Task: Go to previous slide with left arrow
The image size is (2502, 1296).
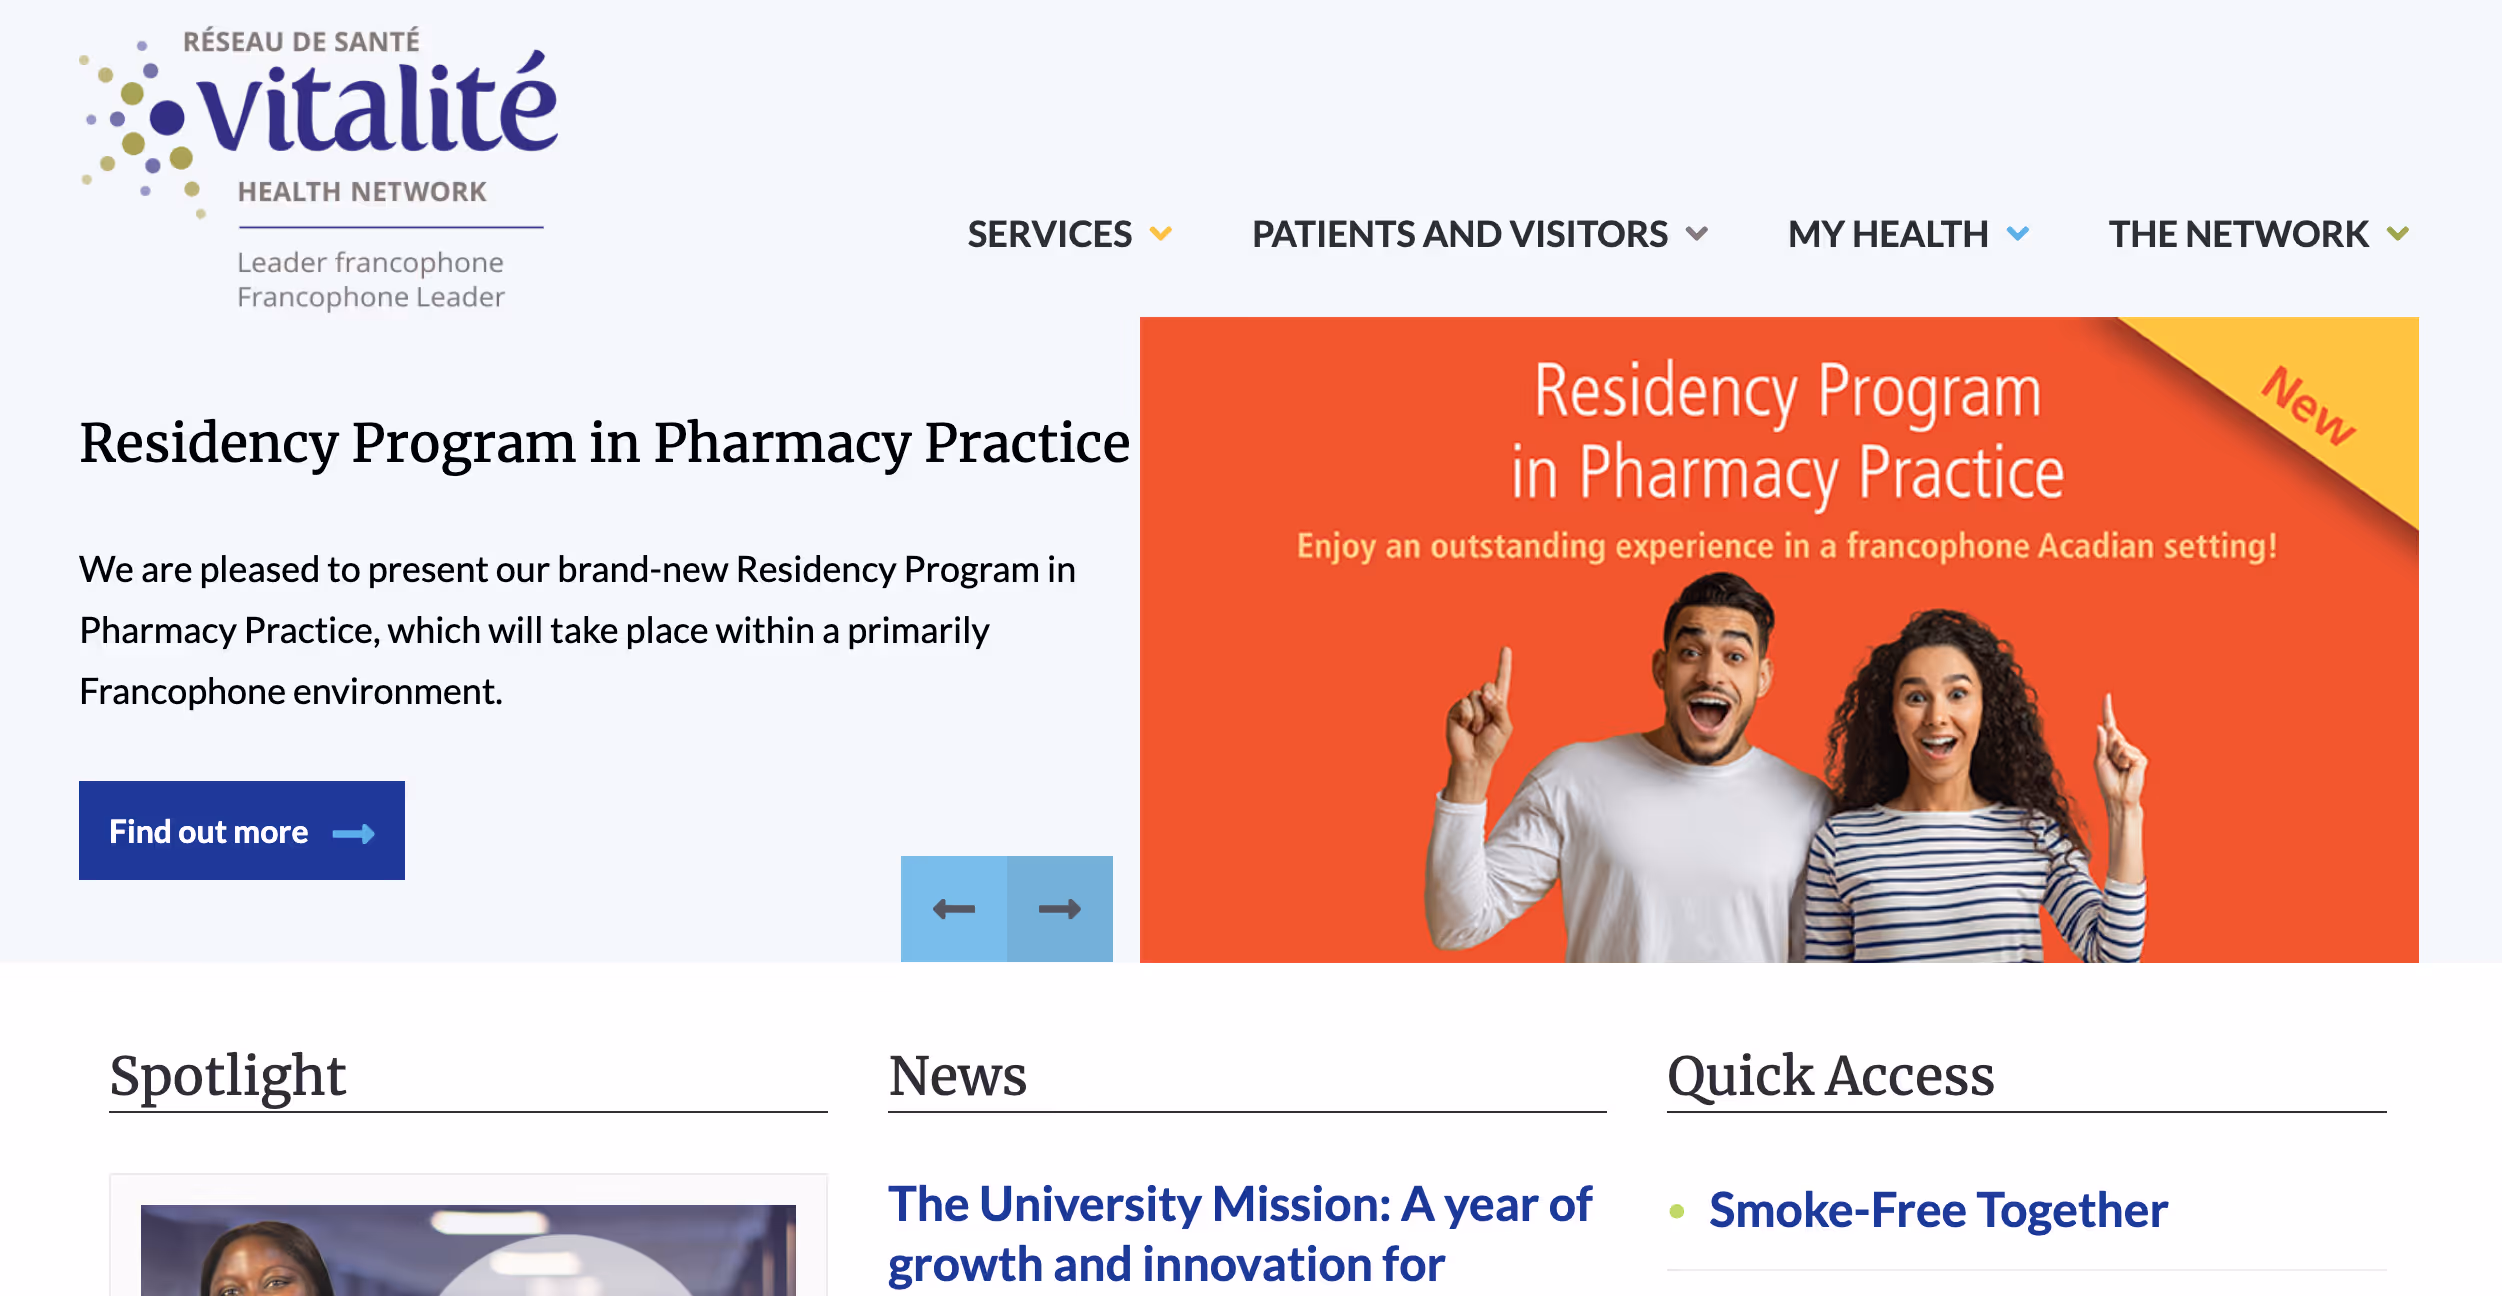Action: pyautogui.click(x=953, y=909)
